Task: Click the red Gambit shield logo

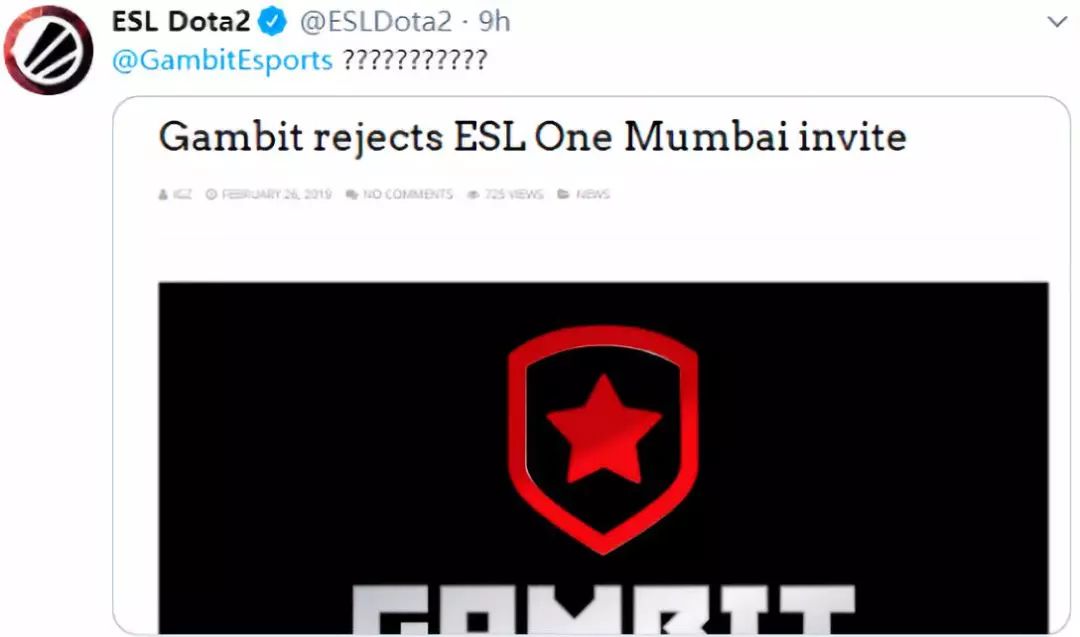Action: point(603,439)
